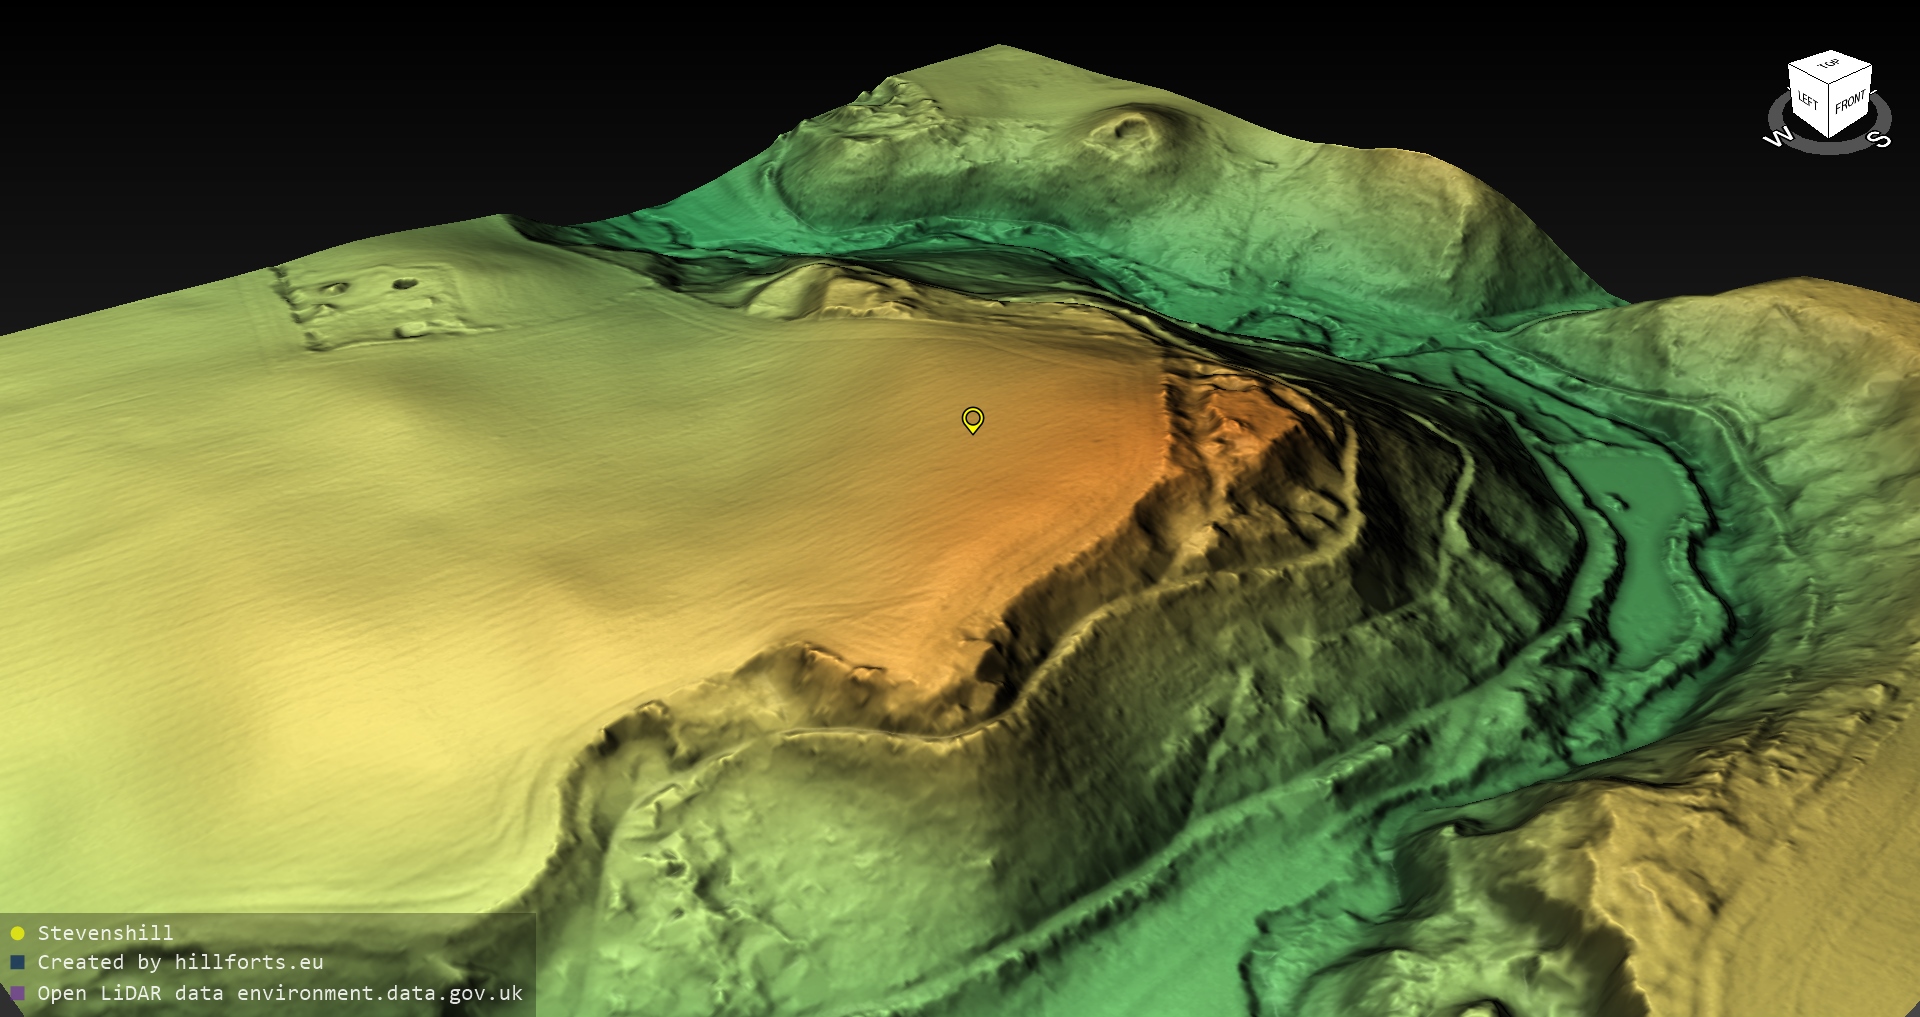This screenshot has height=1017, width=1920.
Task: Switch to FRONT view on the cube
Action: pyautogui.click(x=1850, y=103)
